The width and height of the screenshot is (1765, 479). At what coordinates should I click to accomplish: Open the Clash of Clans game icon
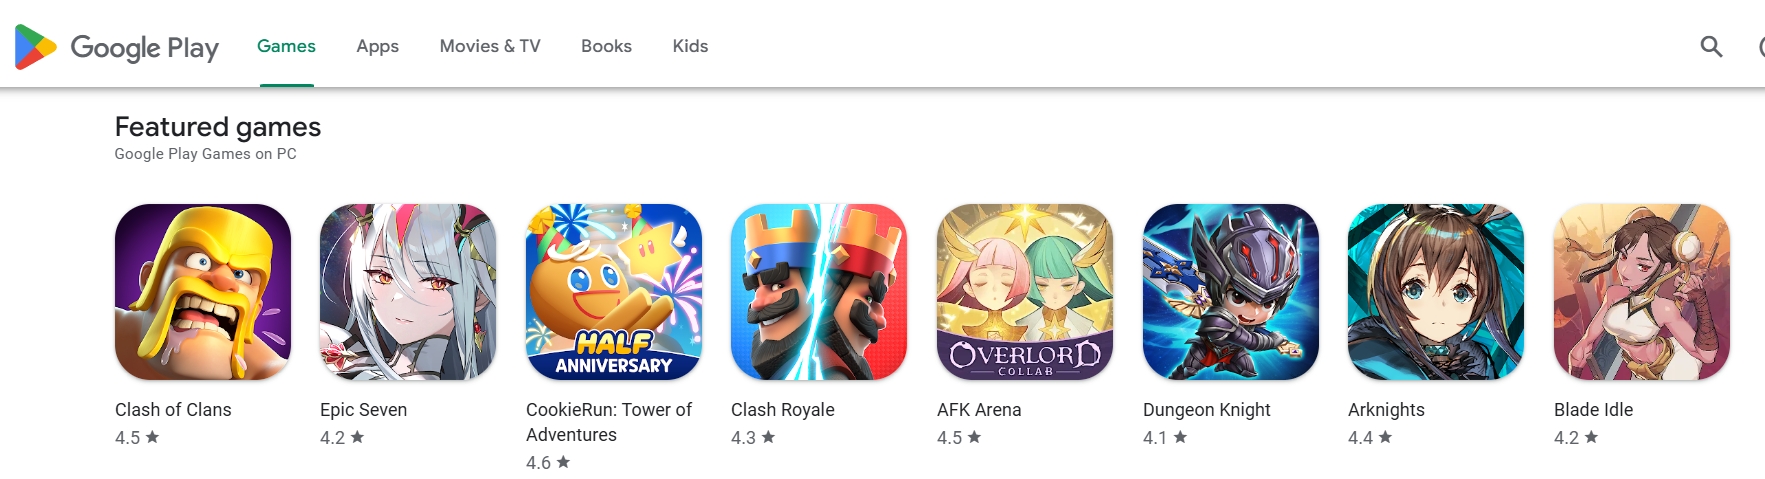[203, 292]
